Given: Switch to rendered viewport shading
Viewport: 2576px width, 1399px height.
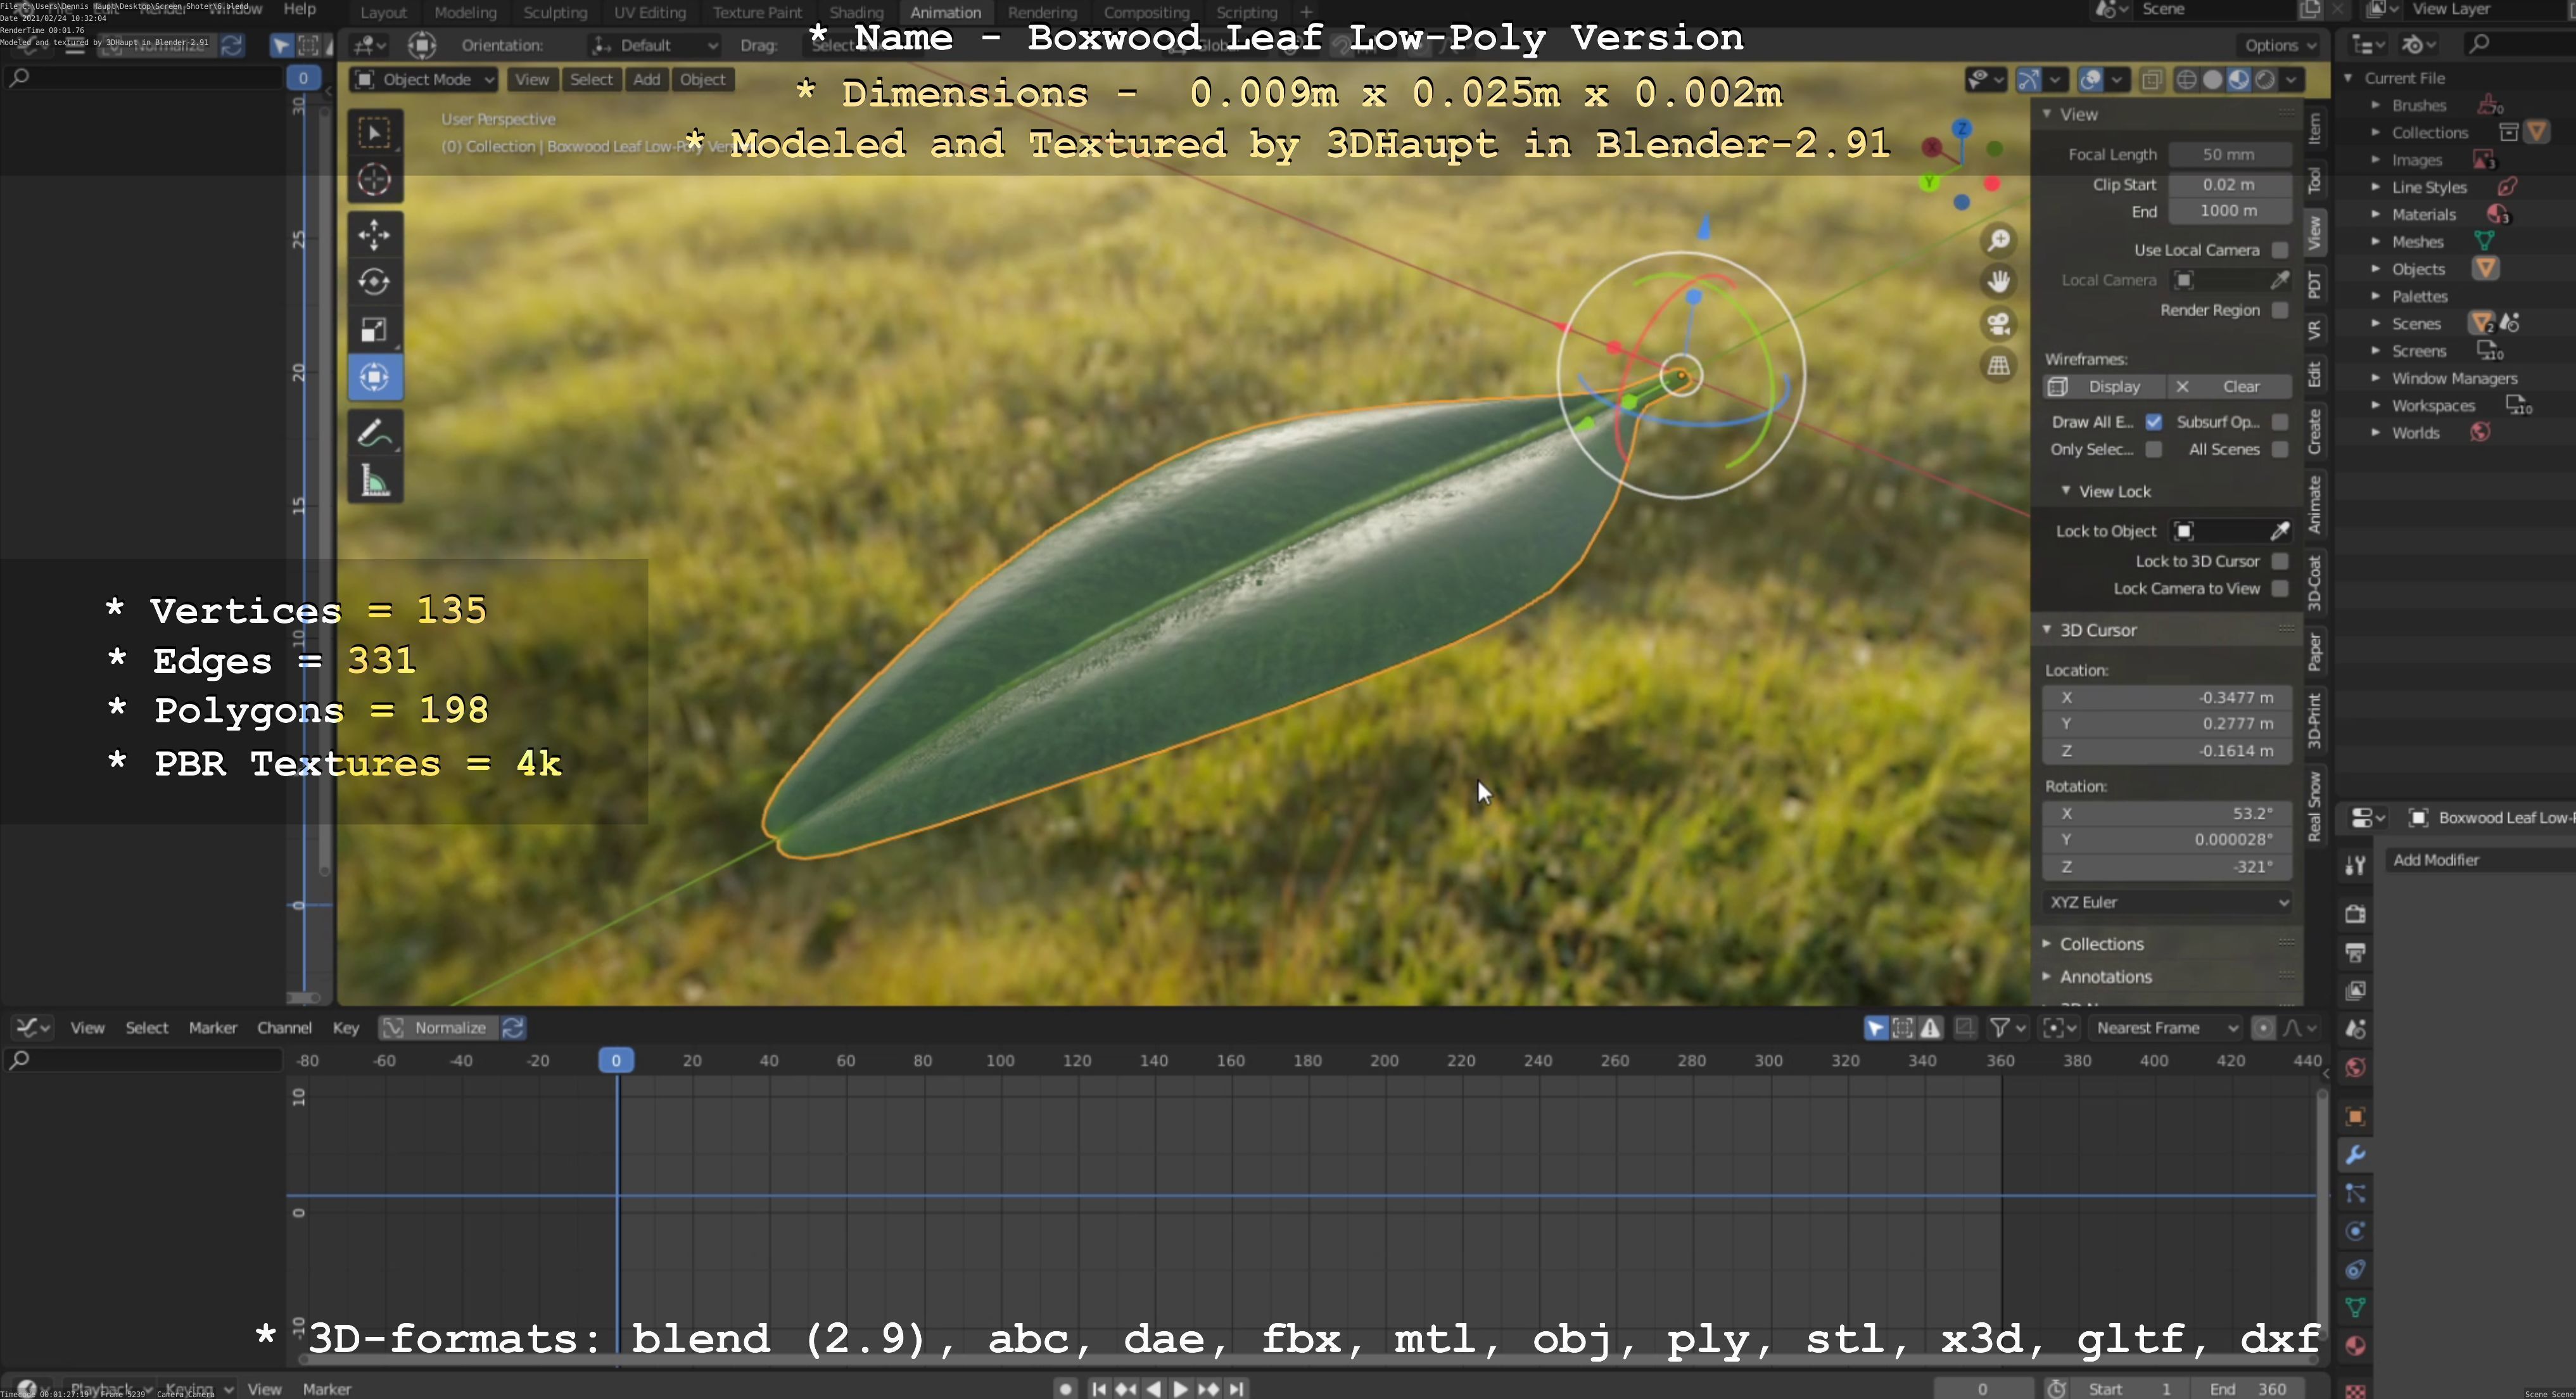Looking at the screenshot, I should [x=2265, y=80].
